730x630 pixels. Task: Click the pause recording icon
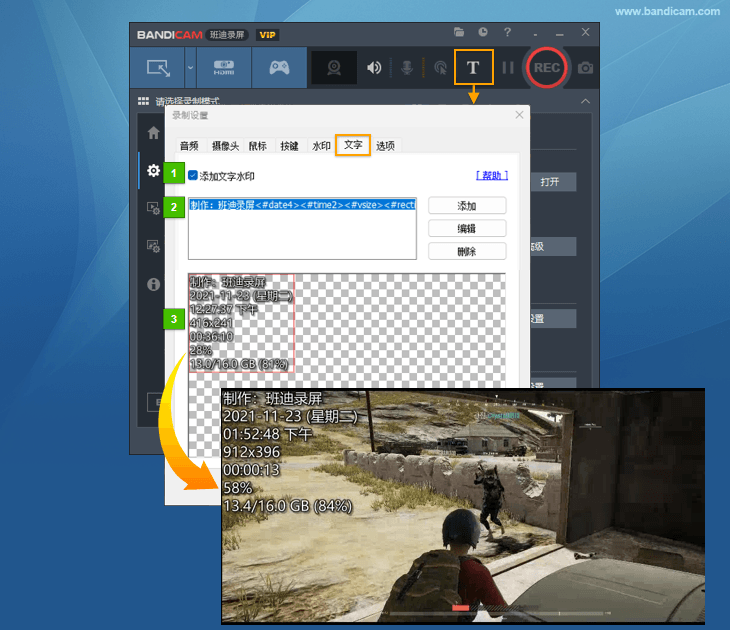[508, 68]
